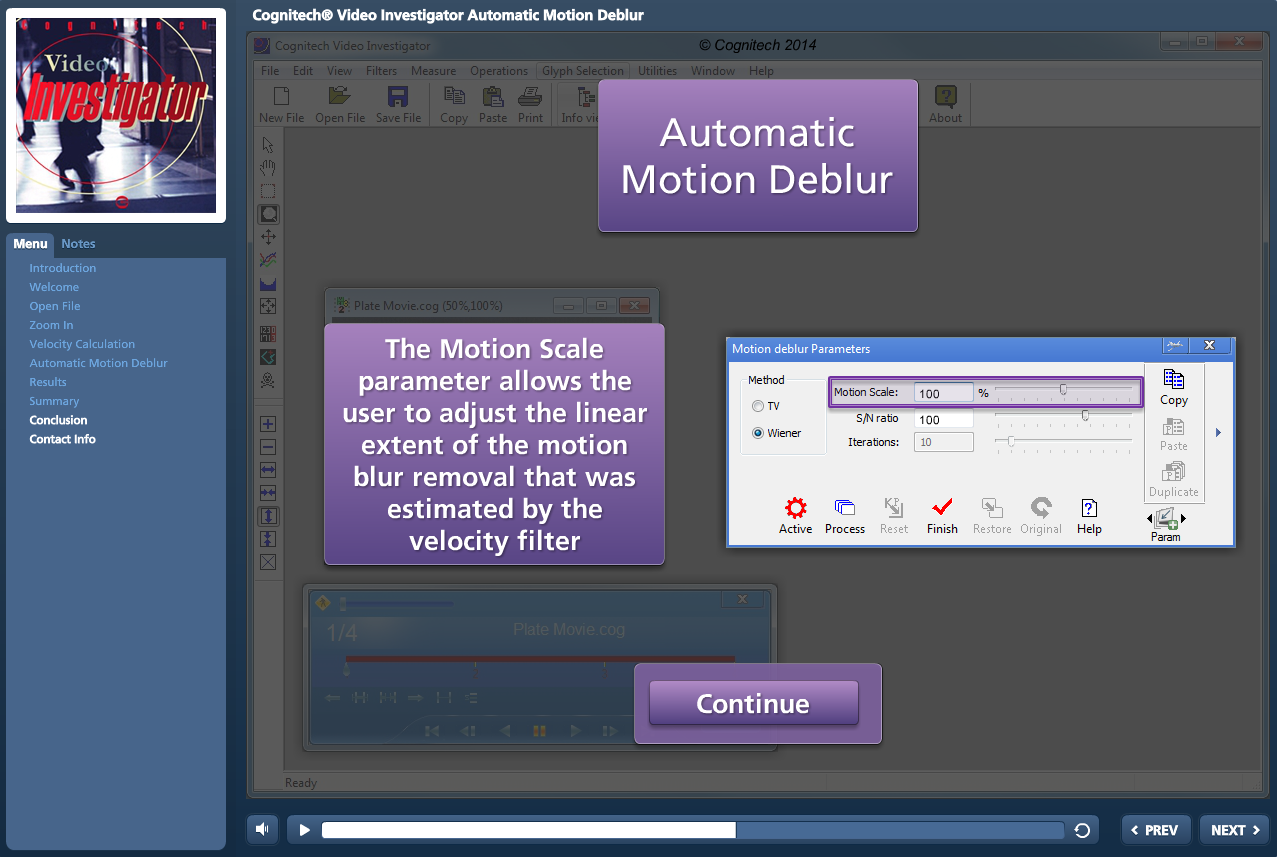Click the plus zoom-in toolbar button
The width and height of the screenshot is (1277, 857).
point(268,424)
